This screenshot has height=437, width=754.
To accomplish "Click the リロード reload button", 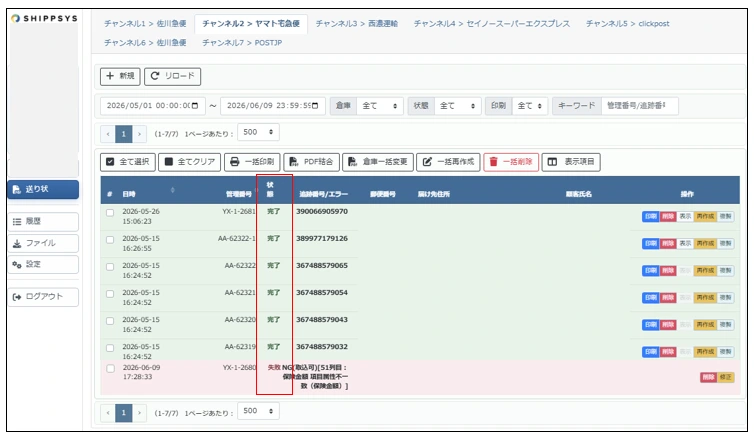I will [x=173, y=76].
